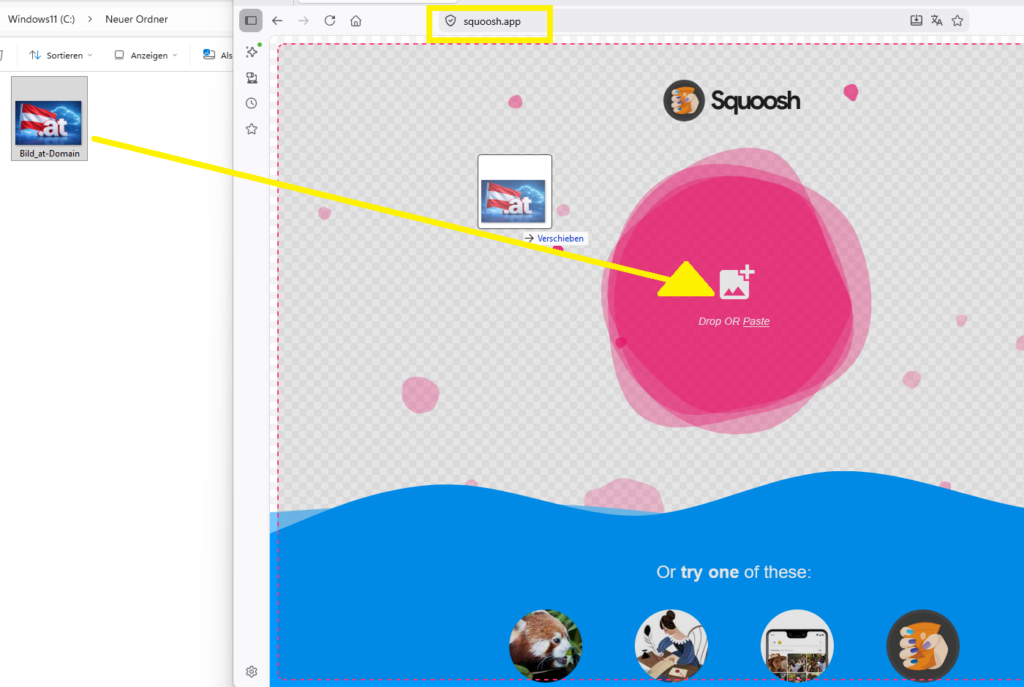1024x687 pixels.
Task: Open the bookmarks star in sidebar
Action: [251, 129]
